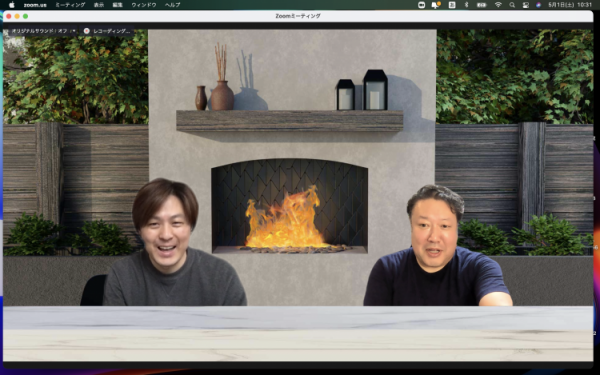Launch Siri from the menu bar
This screenshot has width=600, height=375.
[538, 5]
